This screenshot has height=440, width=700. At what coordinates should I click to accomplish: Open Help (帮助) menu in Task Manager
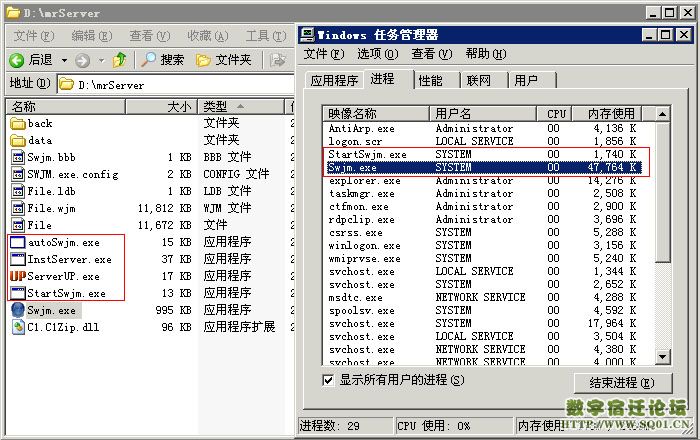pyautogui.click(x=486, y=54)
